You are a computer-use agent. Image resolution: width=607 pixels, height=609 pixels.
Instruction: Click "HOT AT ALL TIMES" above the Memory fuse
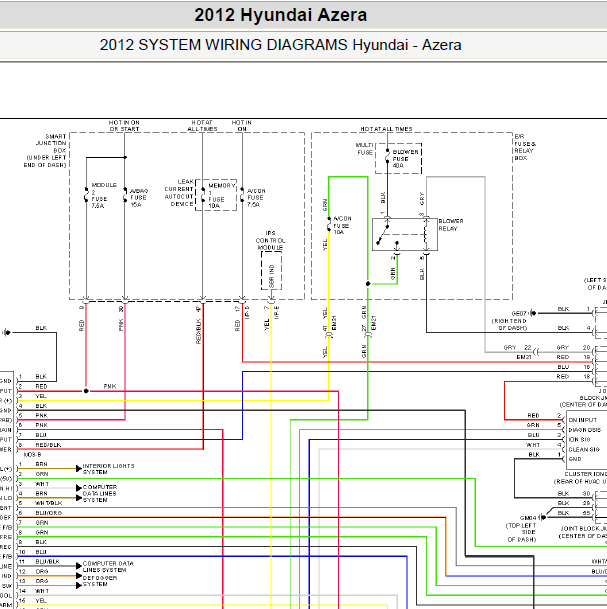point(202,125)
